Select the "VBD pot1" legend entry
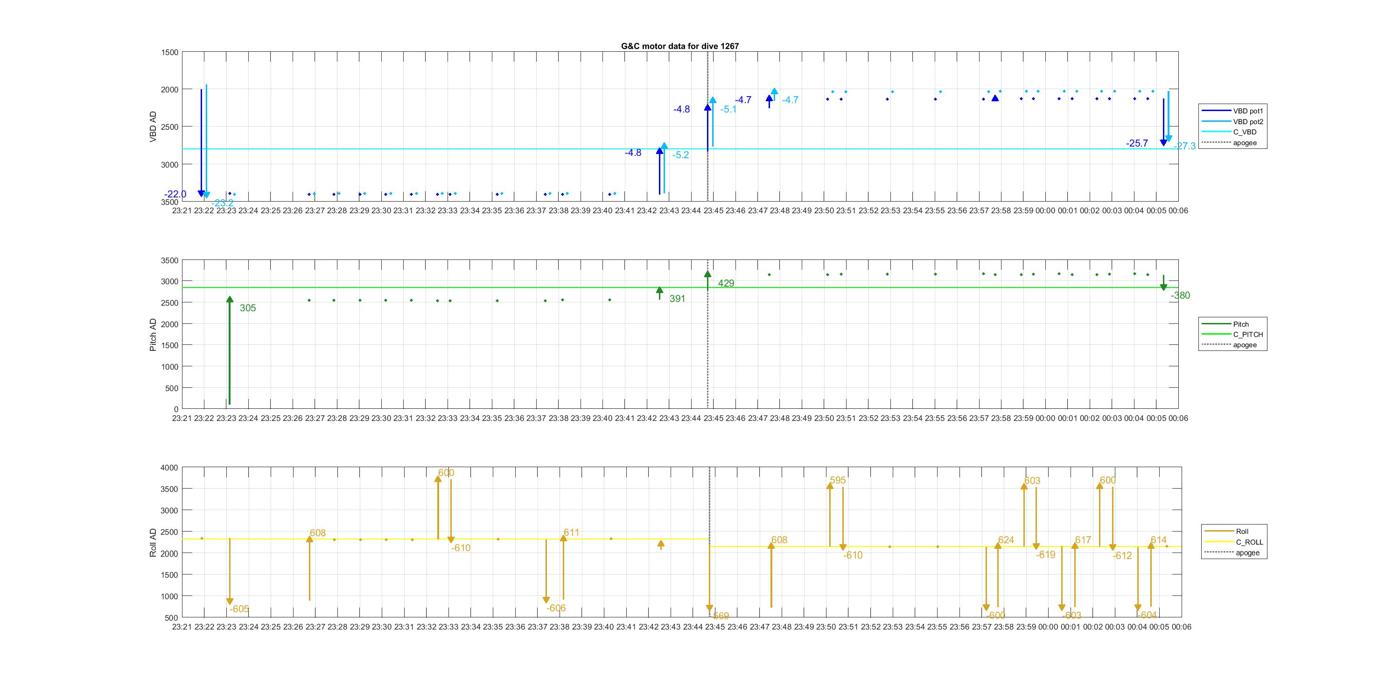 (1234, 111)
